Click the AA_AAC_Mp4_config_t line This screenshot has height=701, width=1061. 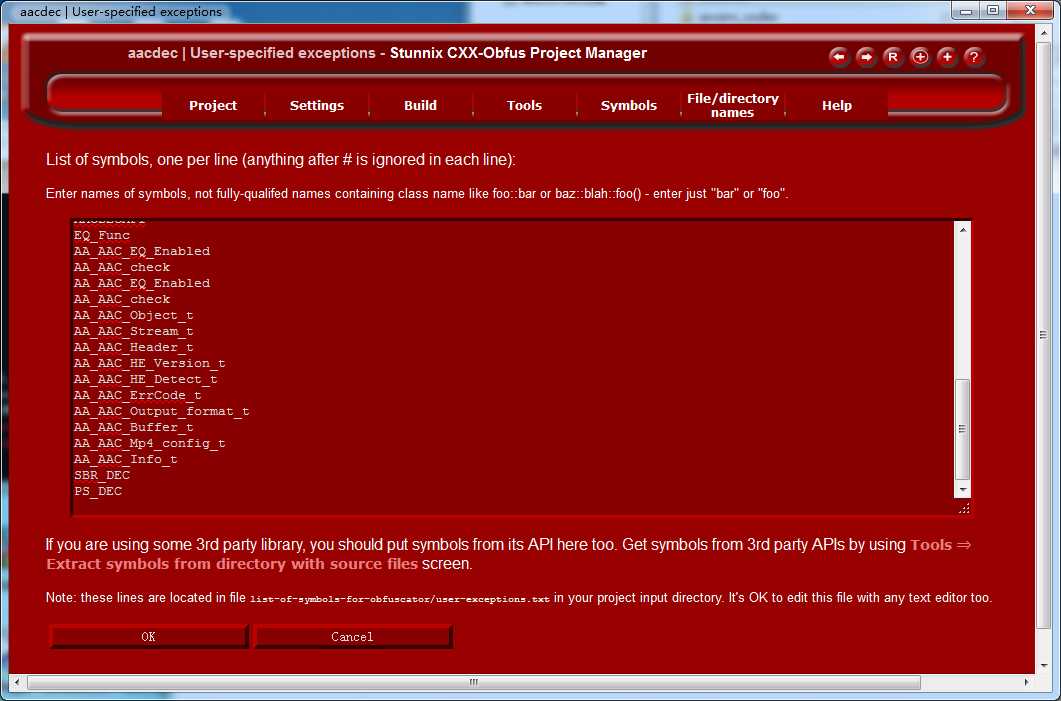(x=150, y=443)
